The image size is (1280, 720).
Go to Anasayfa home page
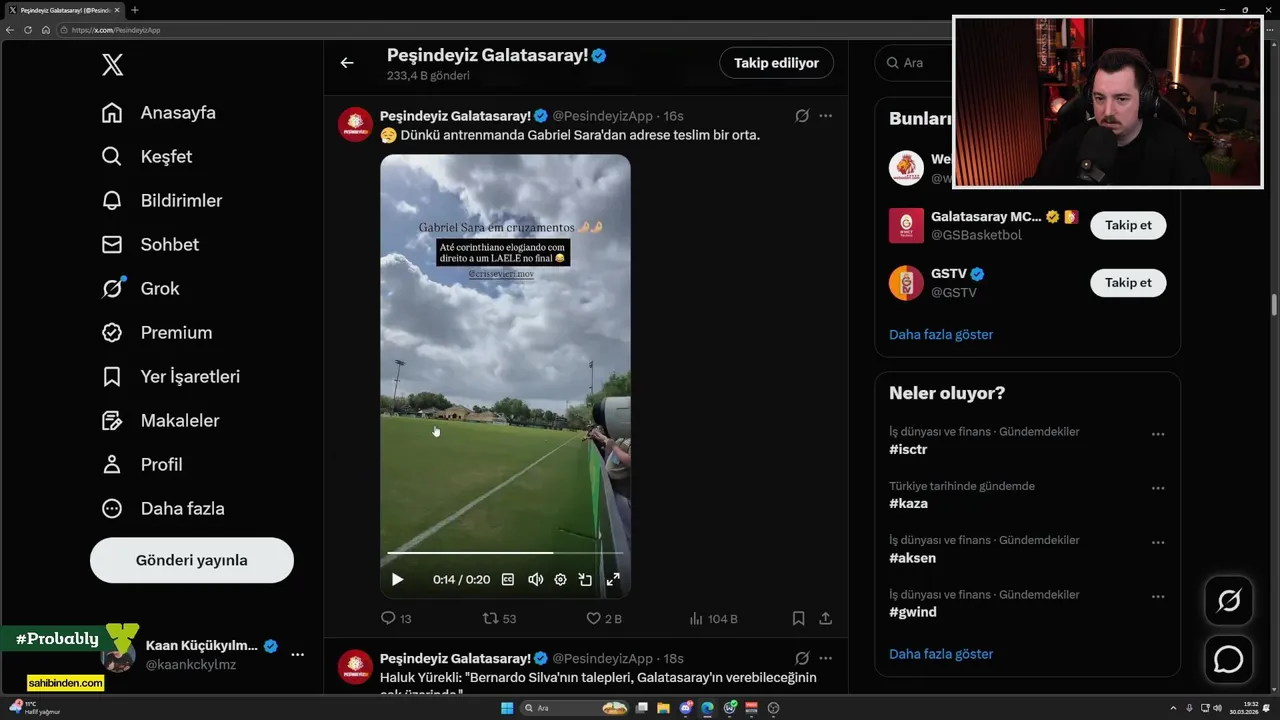tap(159, 113)
